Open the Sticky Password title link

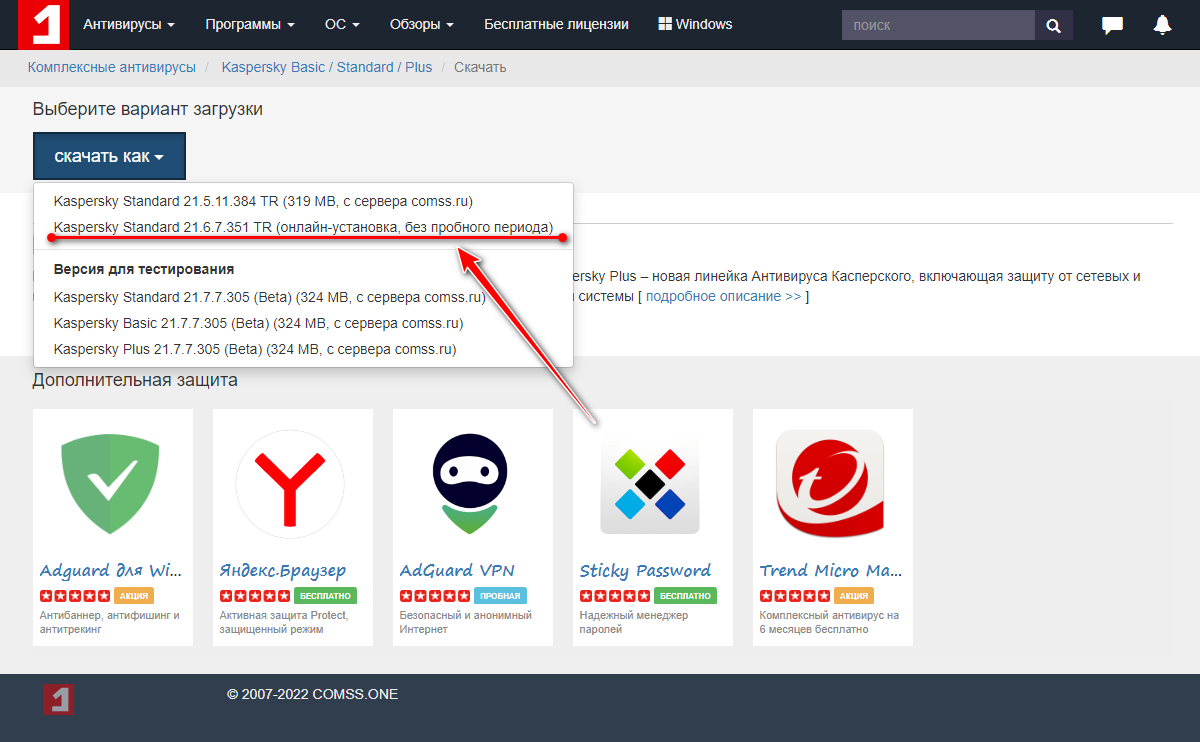[645, 570]
